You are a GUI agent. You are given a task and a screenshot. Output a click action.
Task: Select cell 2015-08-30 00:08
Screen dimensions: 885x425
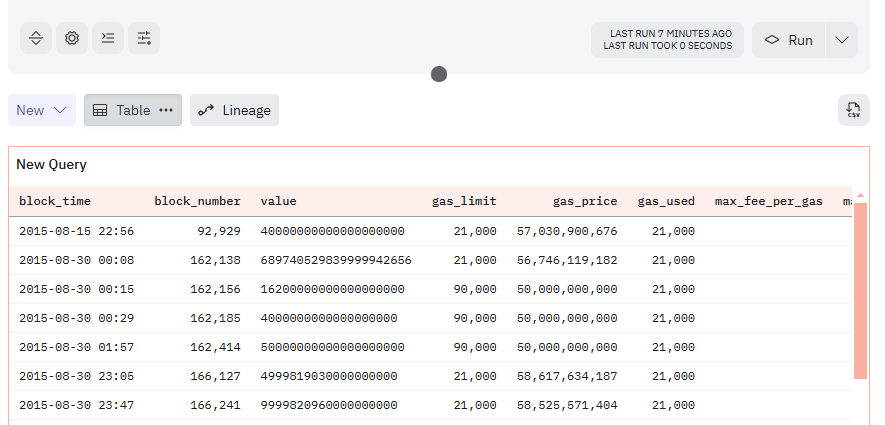[x=76, y=260]
